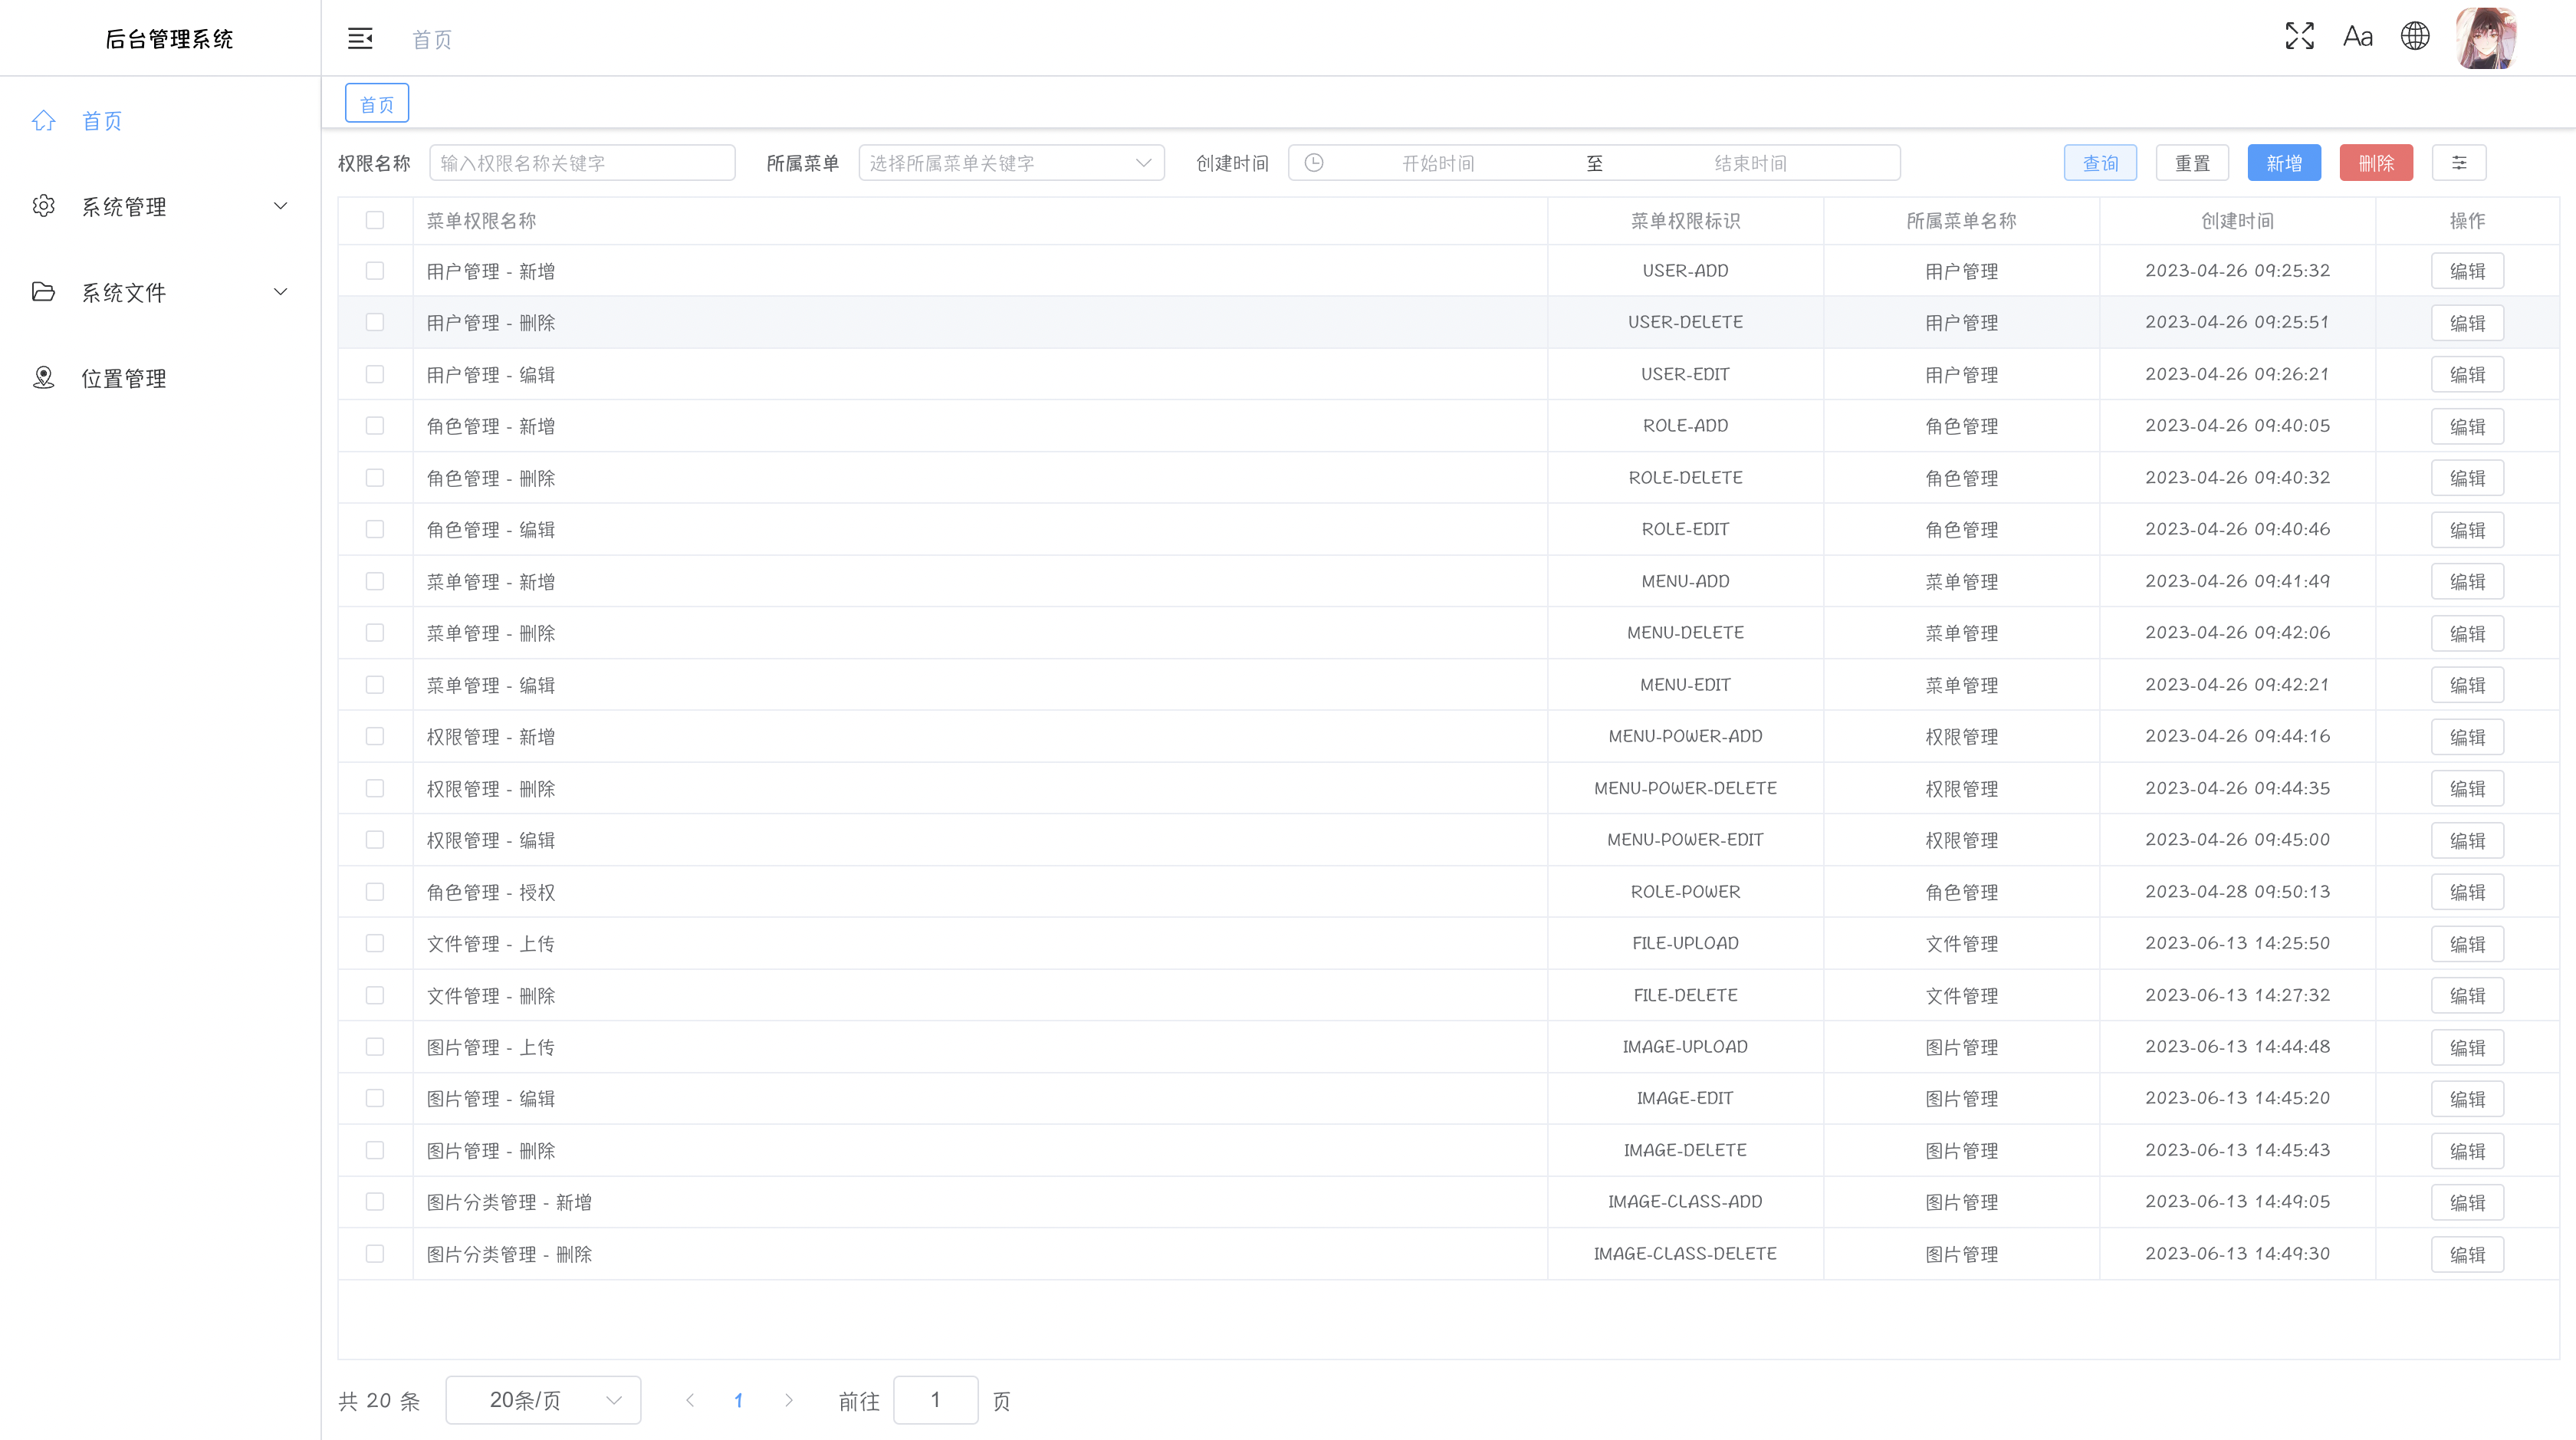Open 位置管理 location menu item

tap(124, 378)
